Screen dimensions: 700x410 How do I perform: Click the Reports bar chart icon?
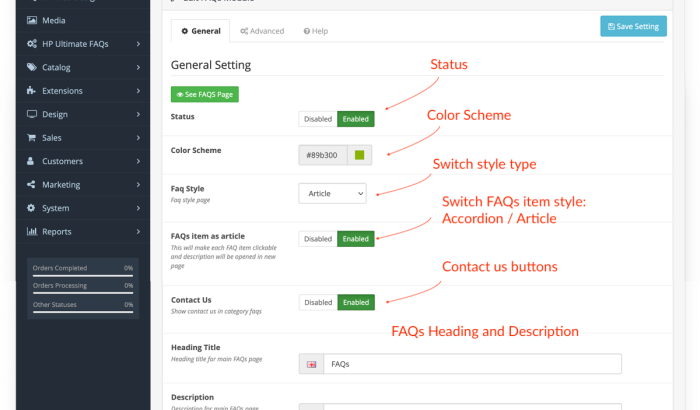point(32,231)
